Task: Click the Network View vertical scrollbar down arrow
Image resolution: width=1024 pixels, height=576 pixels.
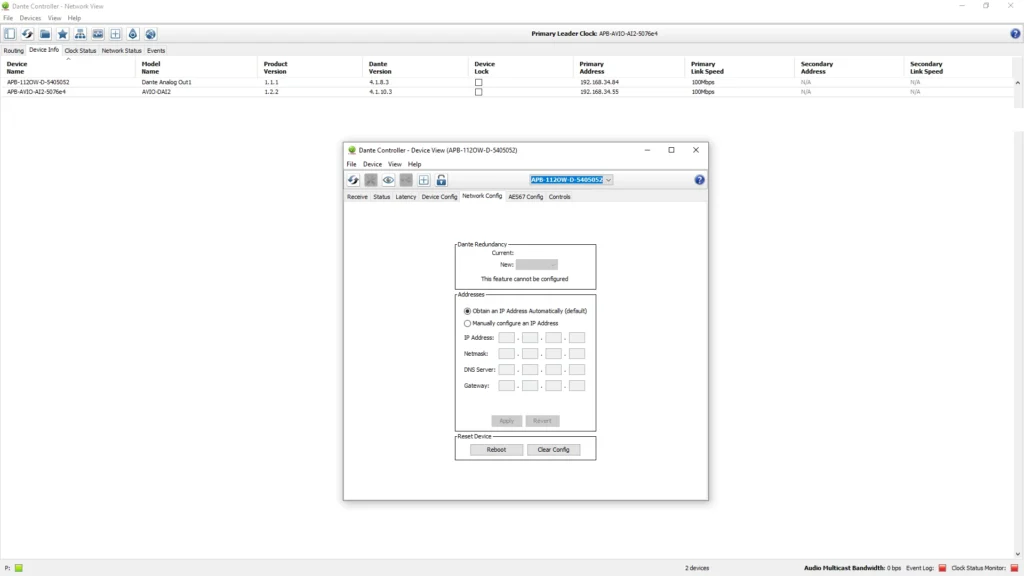Action: tap(1017, 554)
